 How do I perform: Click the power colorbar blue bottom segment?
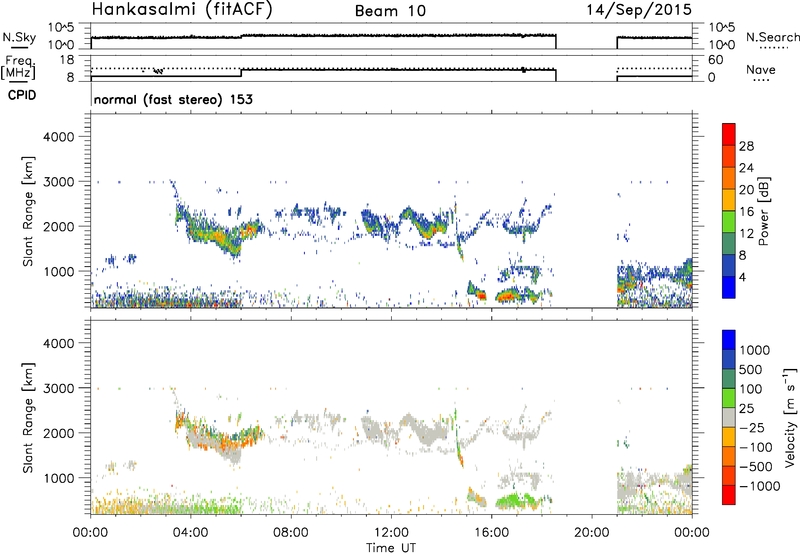[x=729, y=287]
